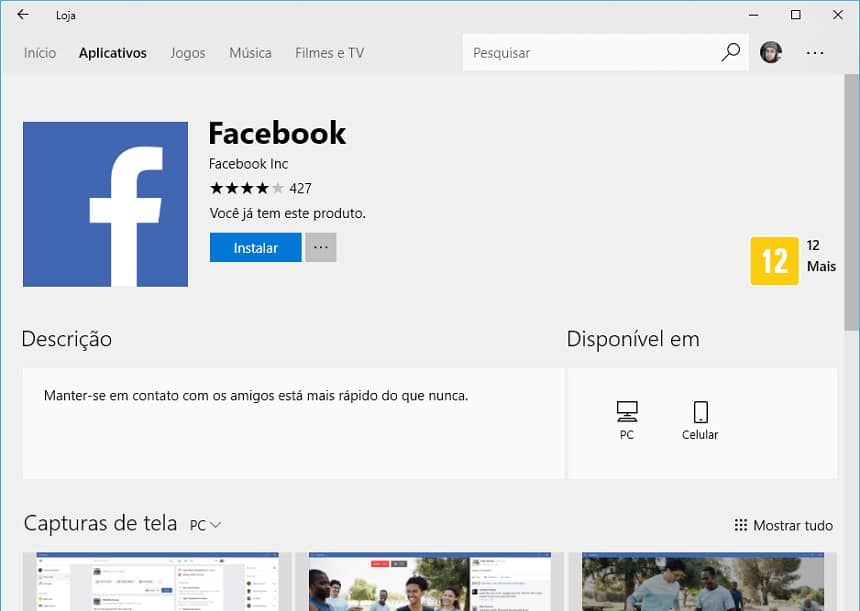Click the search magnifier icon
860x611 pixels.
tap(730, 53)
